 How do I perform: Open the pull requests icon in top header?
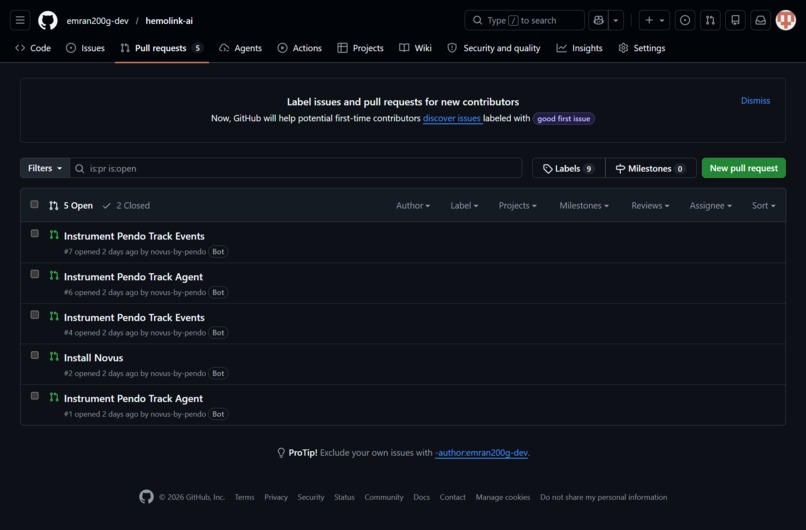click(x=710, y=21)
